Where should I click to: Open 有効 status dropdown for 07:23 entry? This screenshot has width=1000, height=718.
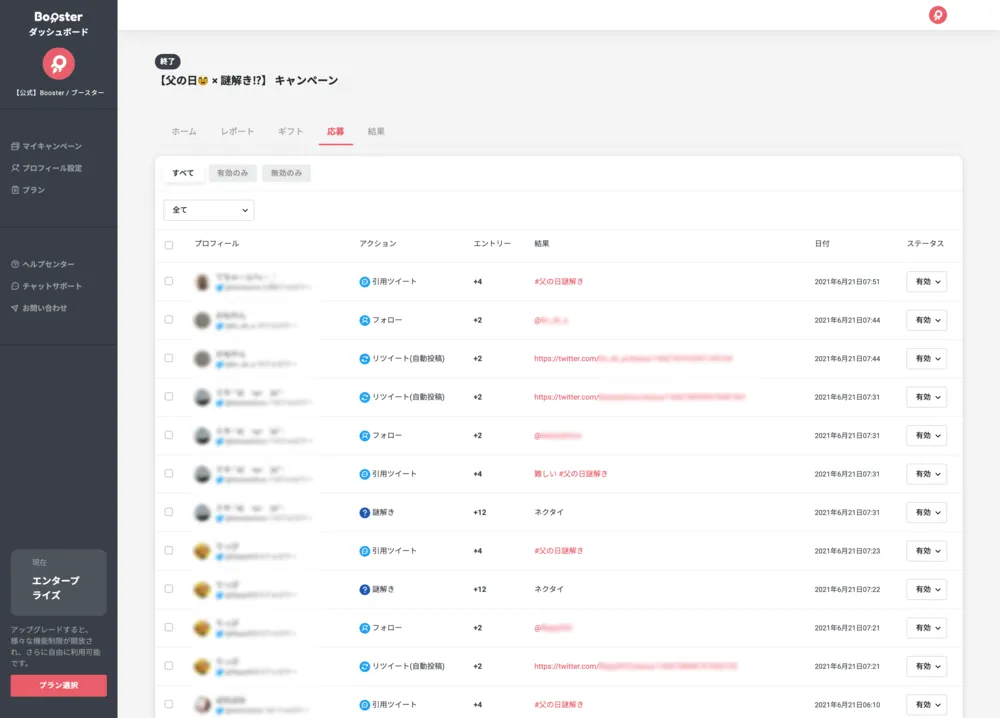tap(926, 551)
